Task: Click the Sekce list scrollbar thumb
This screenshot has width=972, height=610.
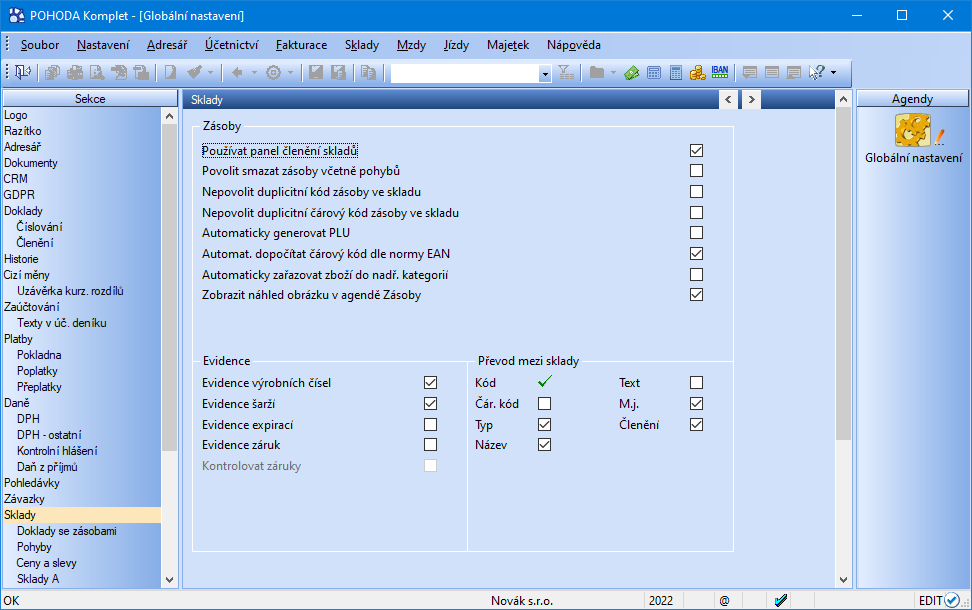Action: (169, 288)
